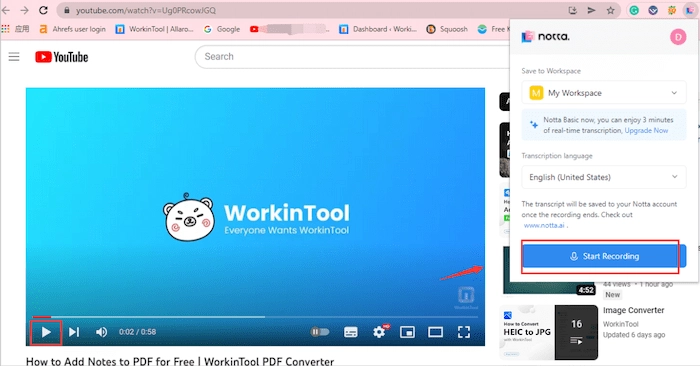Open the Squoosh bookmark
Screen dimensions: 700x366
(x=447, y=29)
